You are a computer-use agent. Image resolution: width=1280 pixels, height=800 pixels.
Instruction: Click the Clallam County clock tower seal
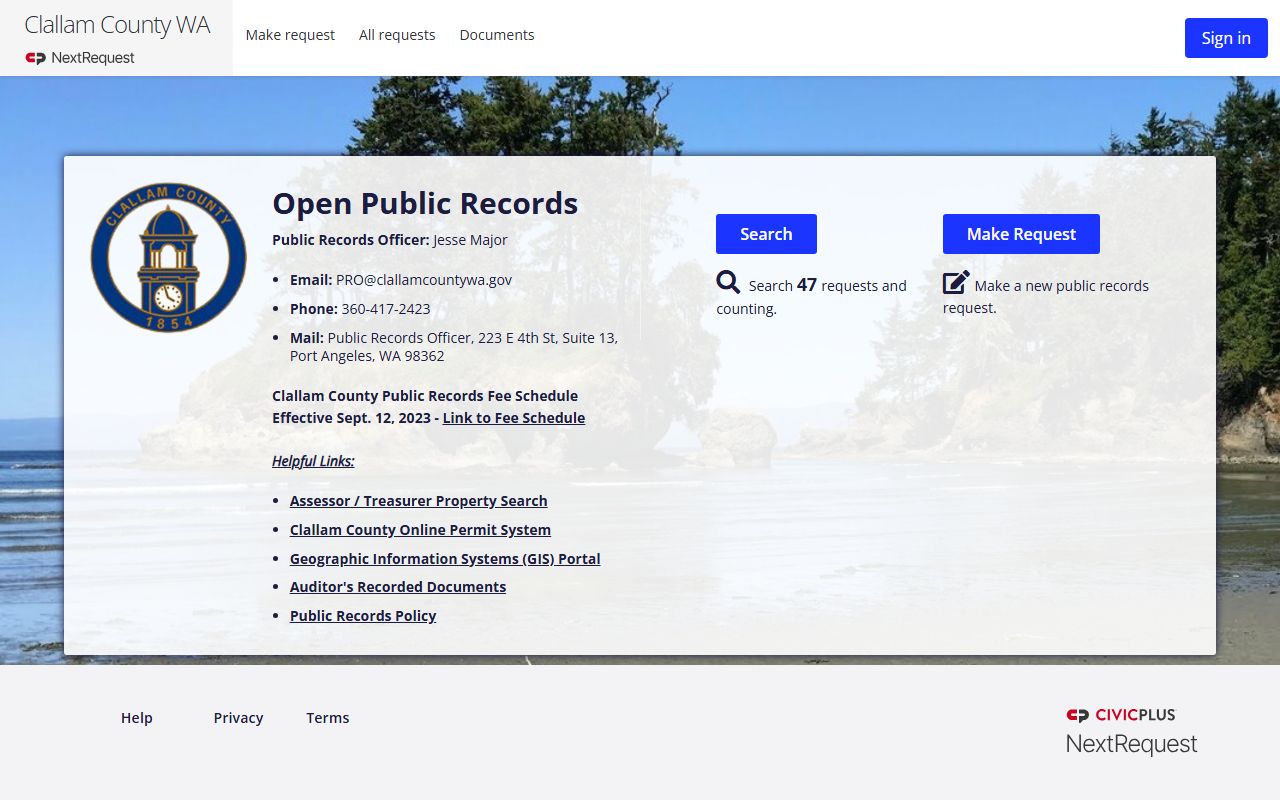168,257
